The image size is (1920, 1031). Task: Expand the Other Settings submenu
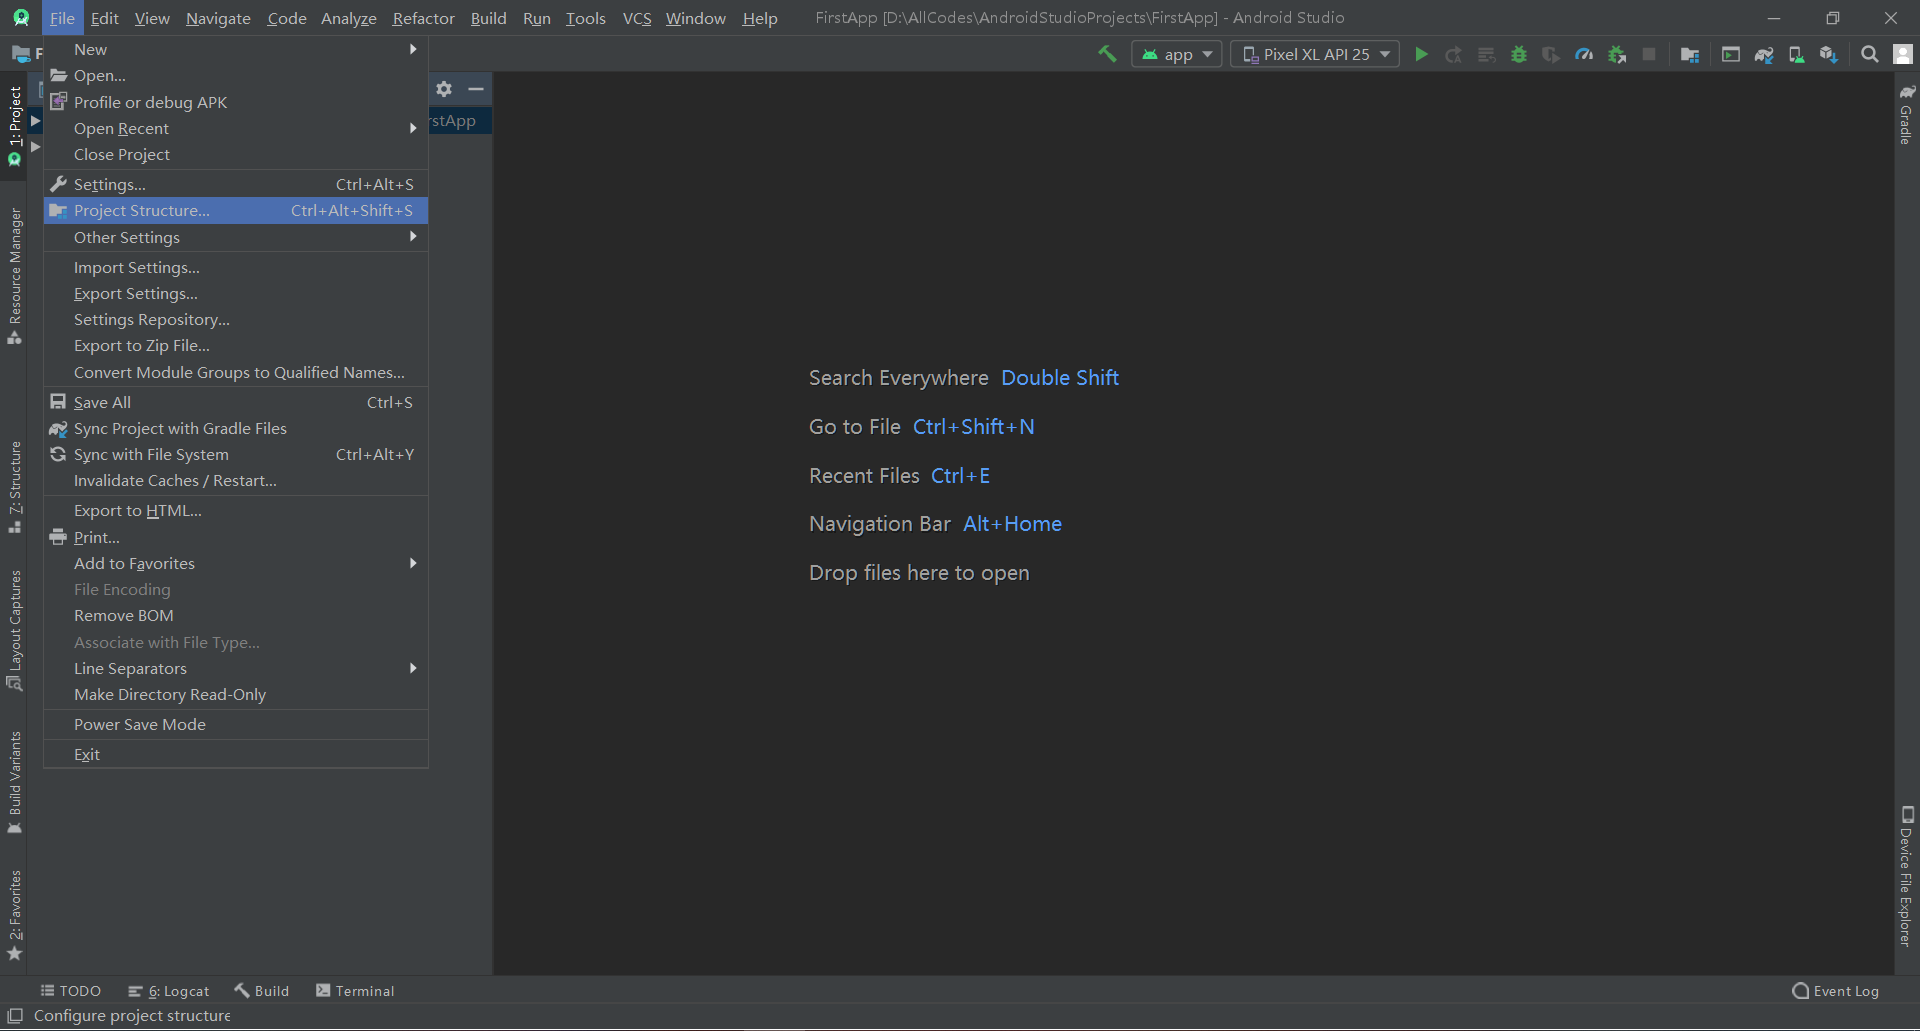pyautogui.click(x=236, y=238)
